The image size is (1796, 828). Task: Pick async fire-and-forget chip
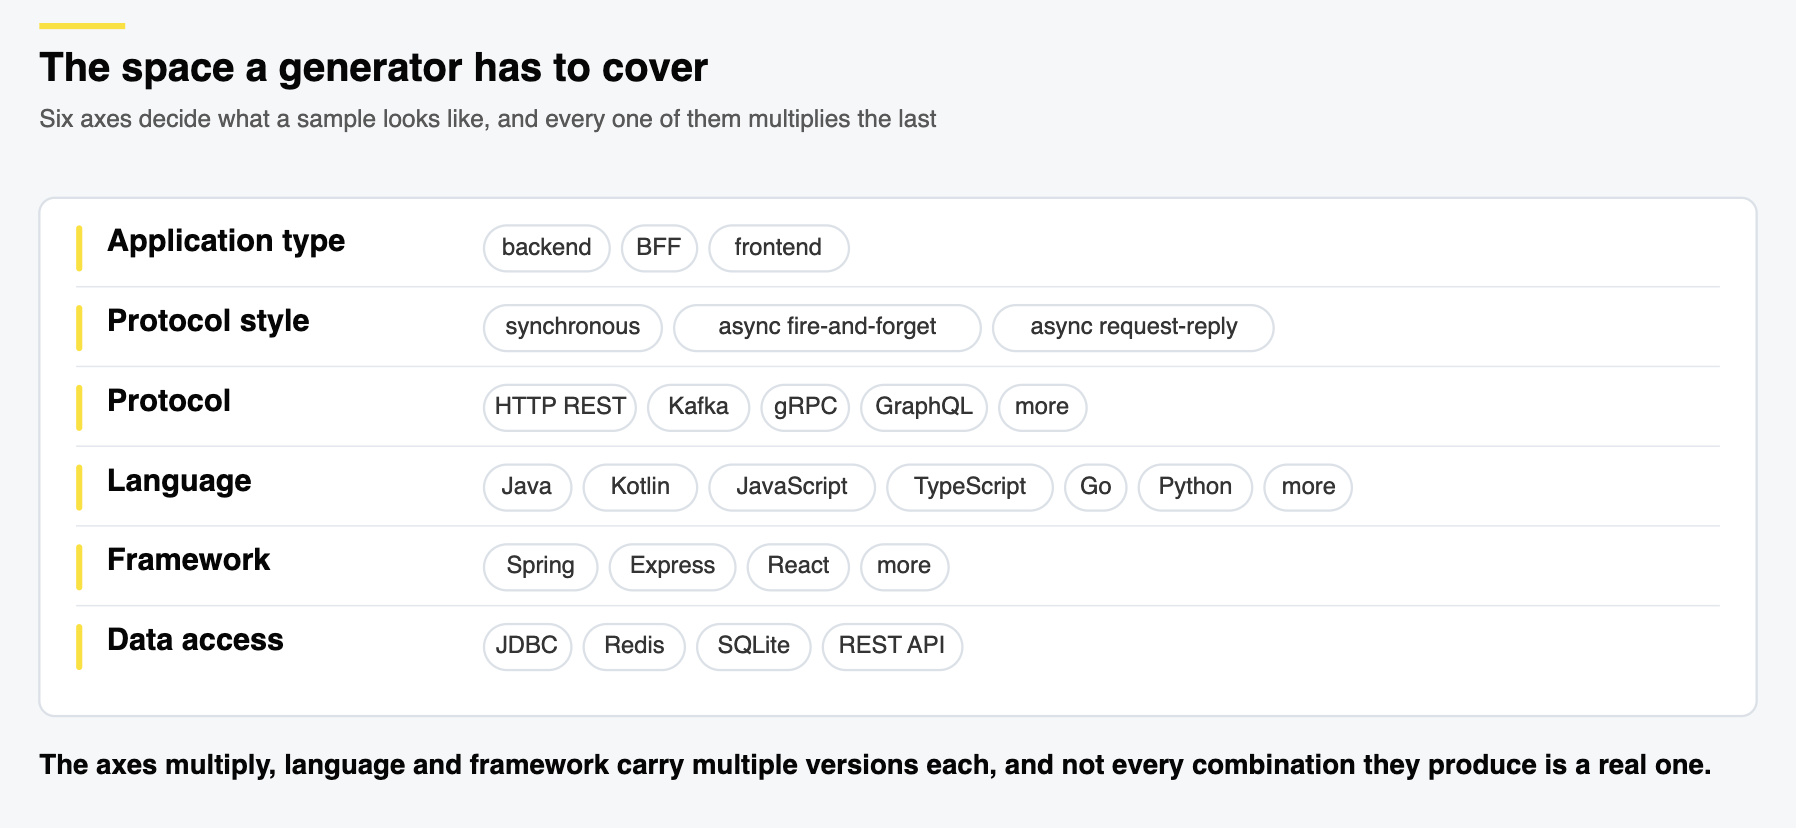point(827,328)
